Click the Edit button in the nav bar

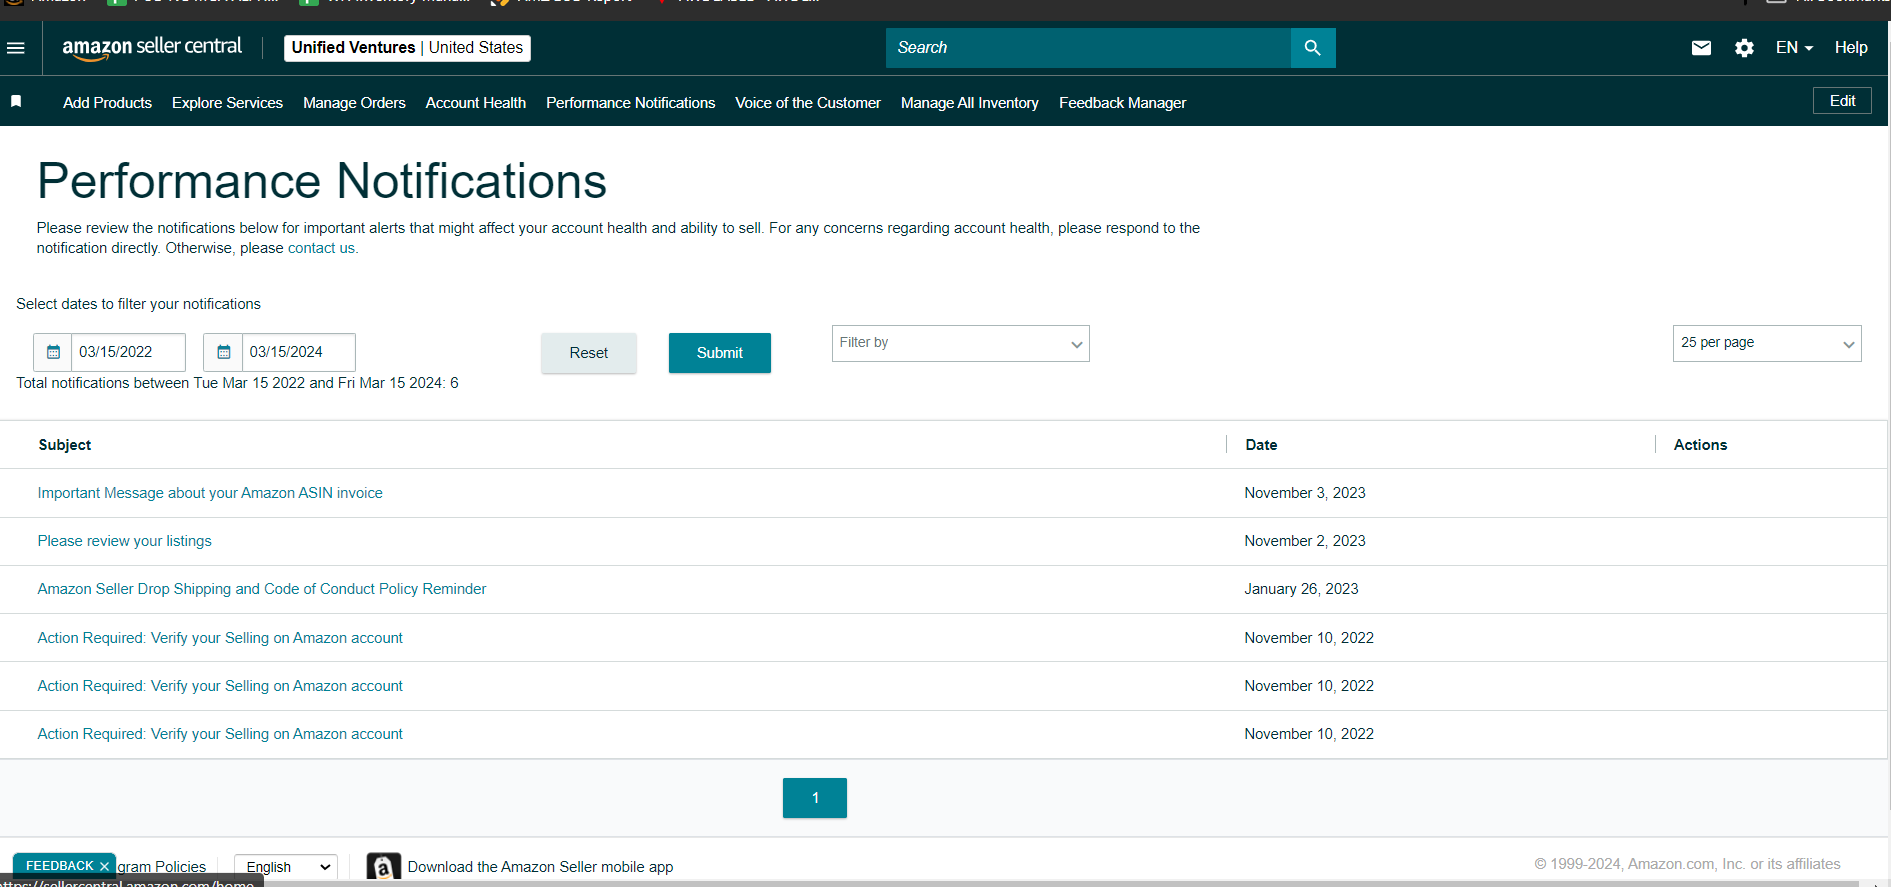[1842, 101]
